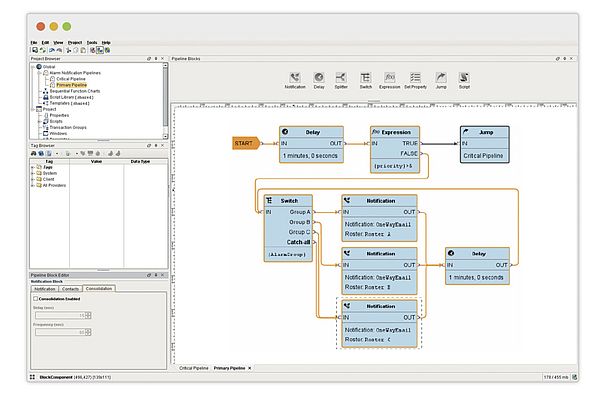Add a Notification block from the palette

pos(295,81)
